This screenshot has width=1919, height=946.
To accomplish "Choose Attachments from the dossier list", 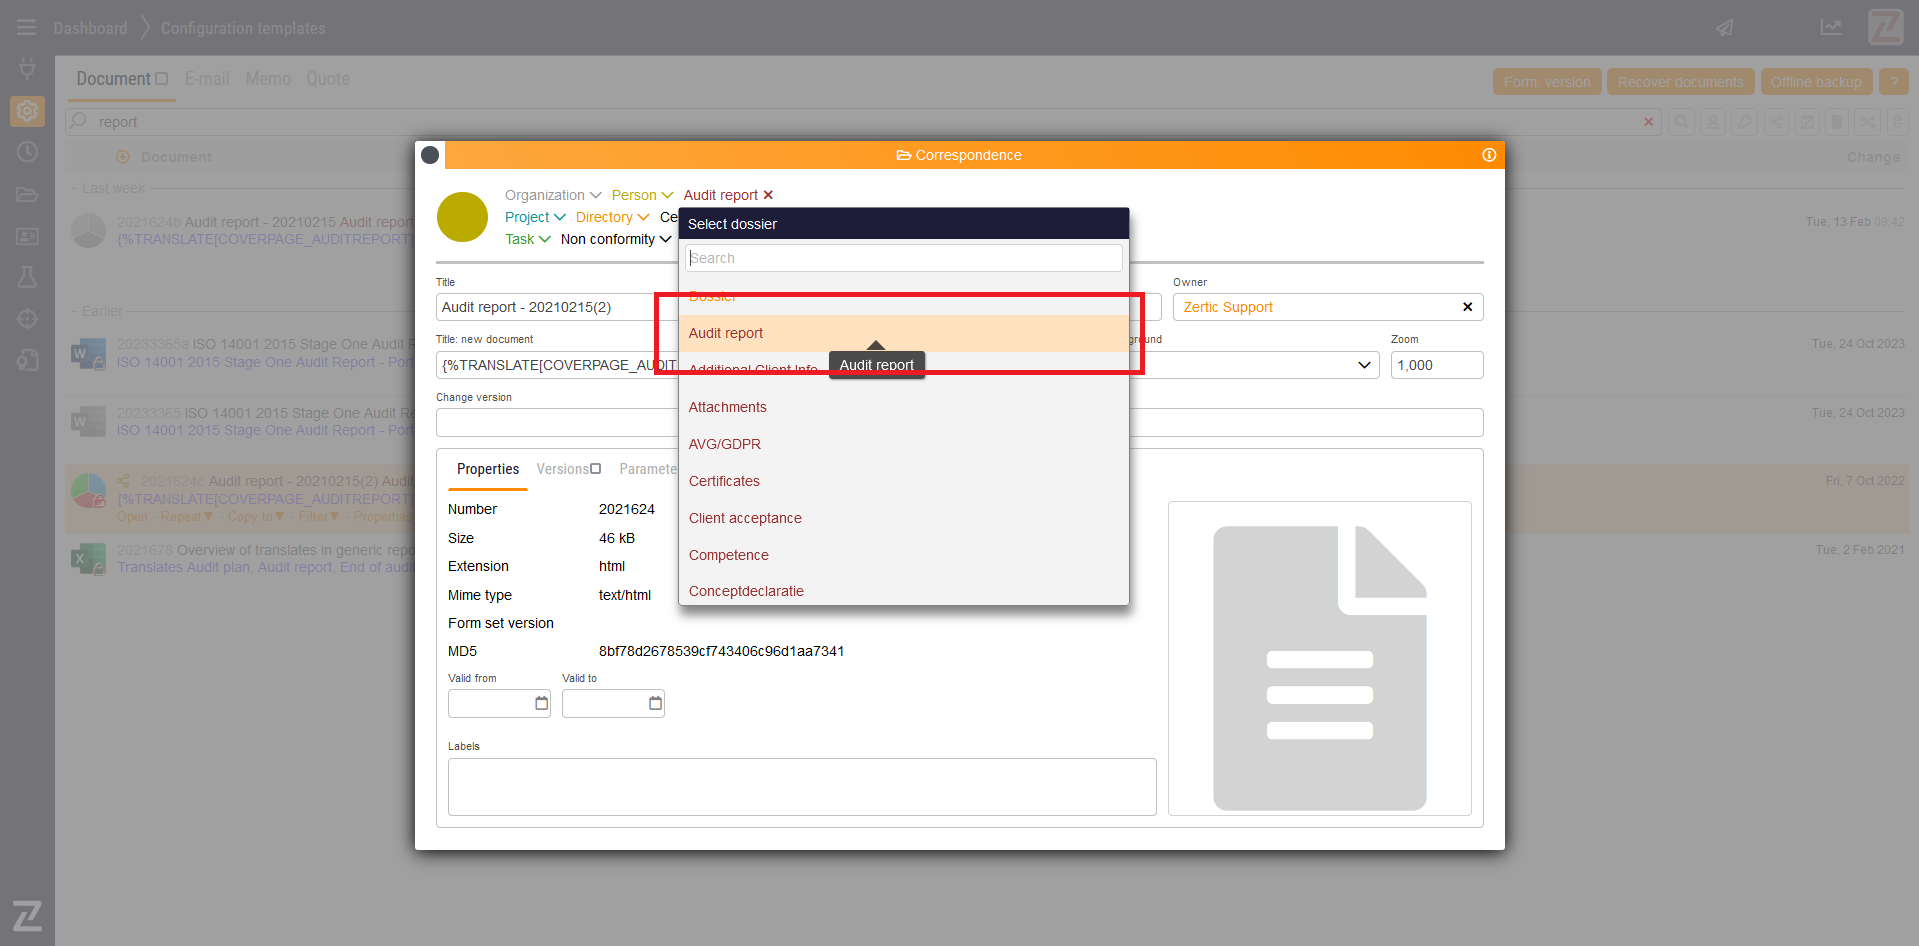I will click(727, 407).
